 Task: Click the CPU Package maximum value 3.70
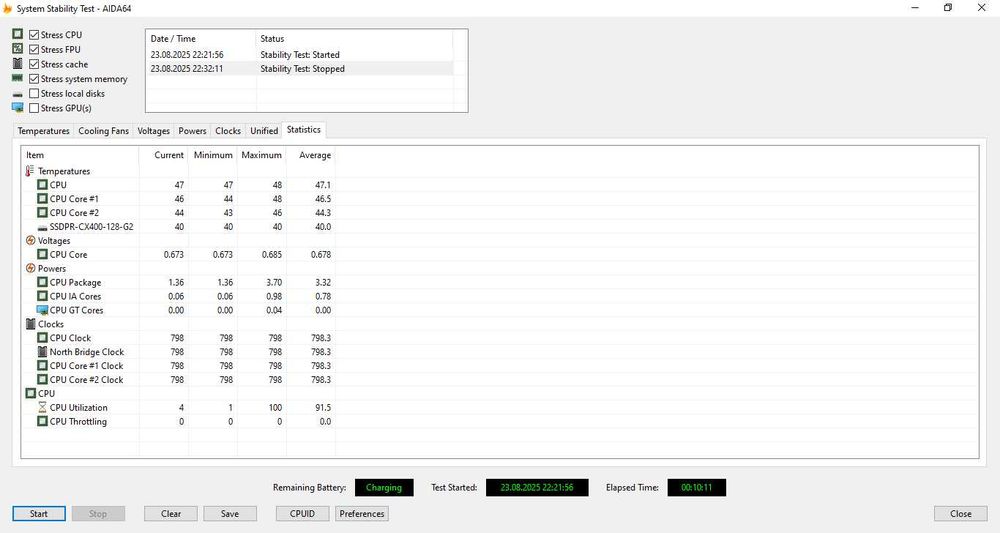coord(274,282)
